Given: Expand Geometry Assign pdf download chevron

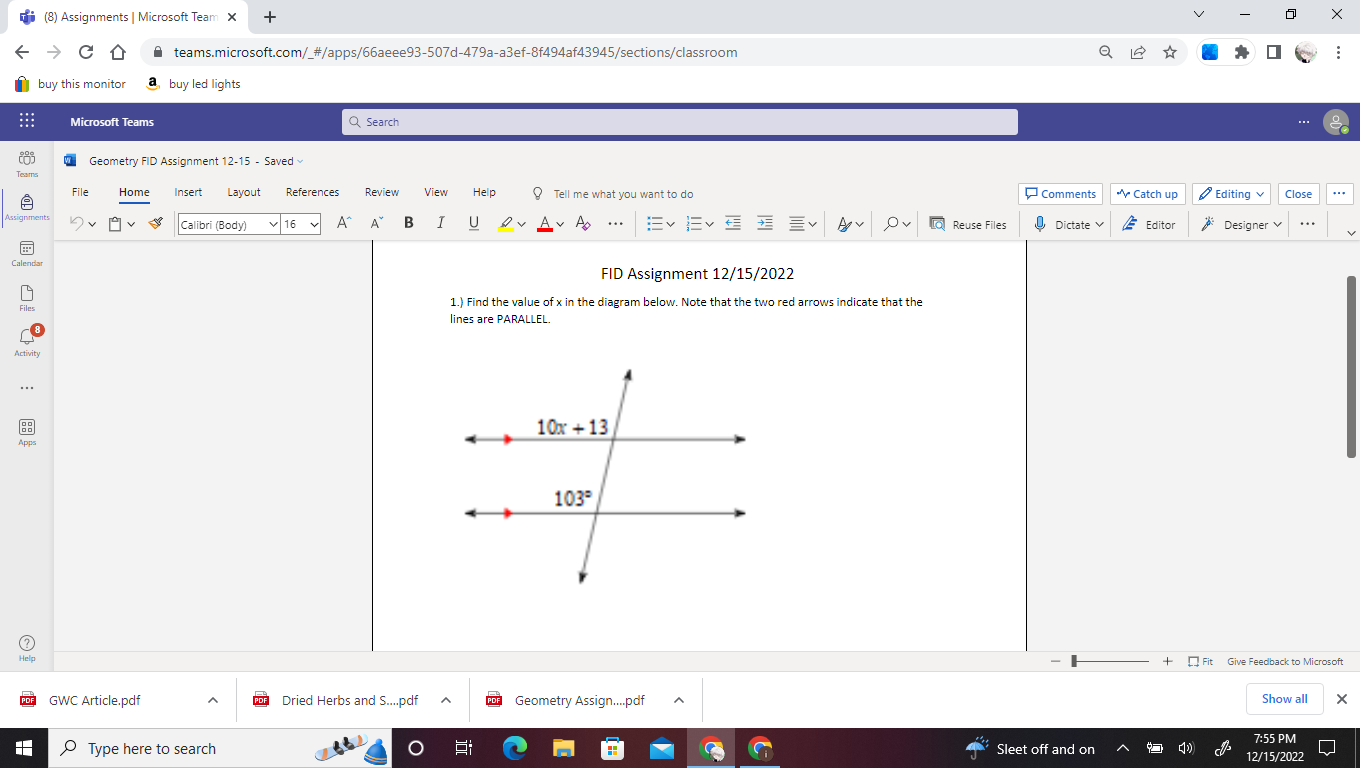Looking at the screenshot, I should [678, 700].
